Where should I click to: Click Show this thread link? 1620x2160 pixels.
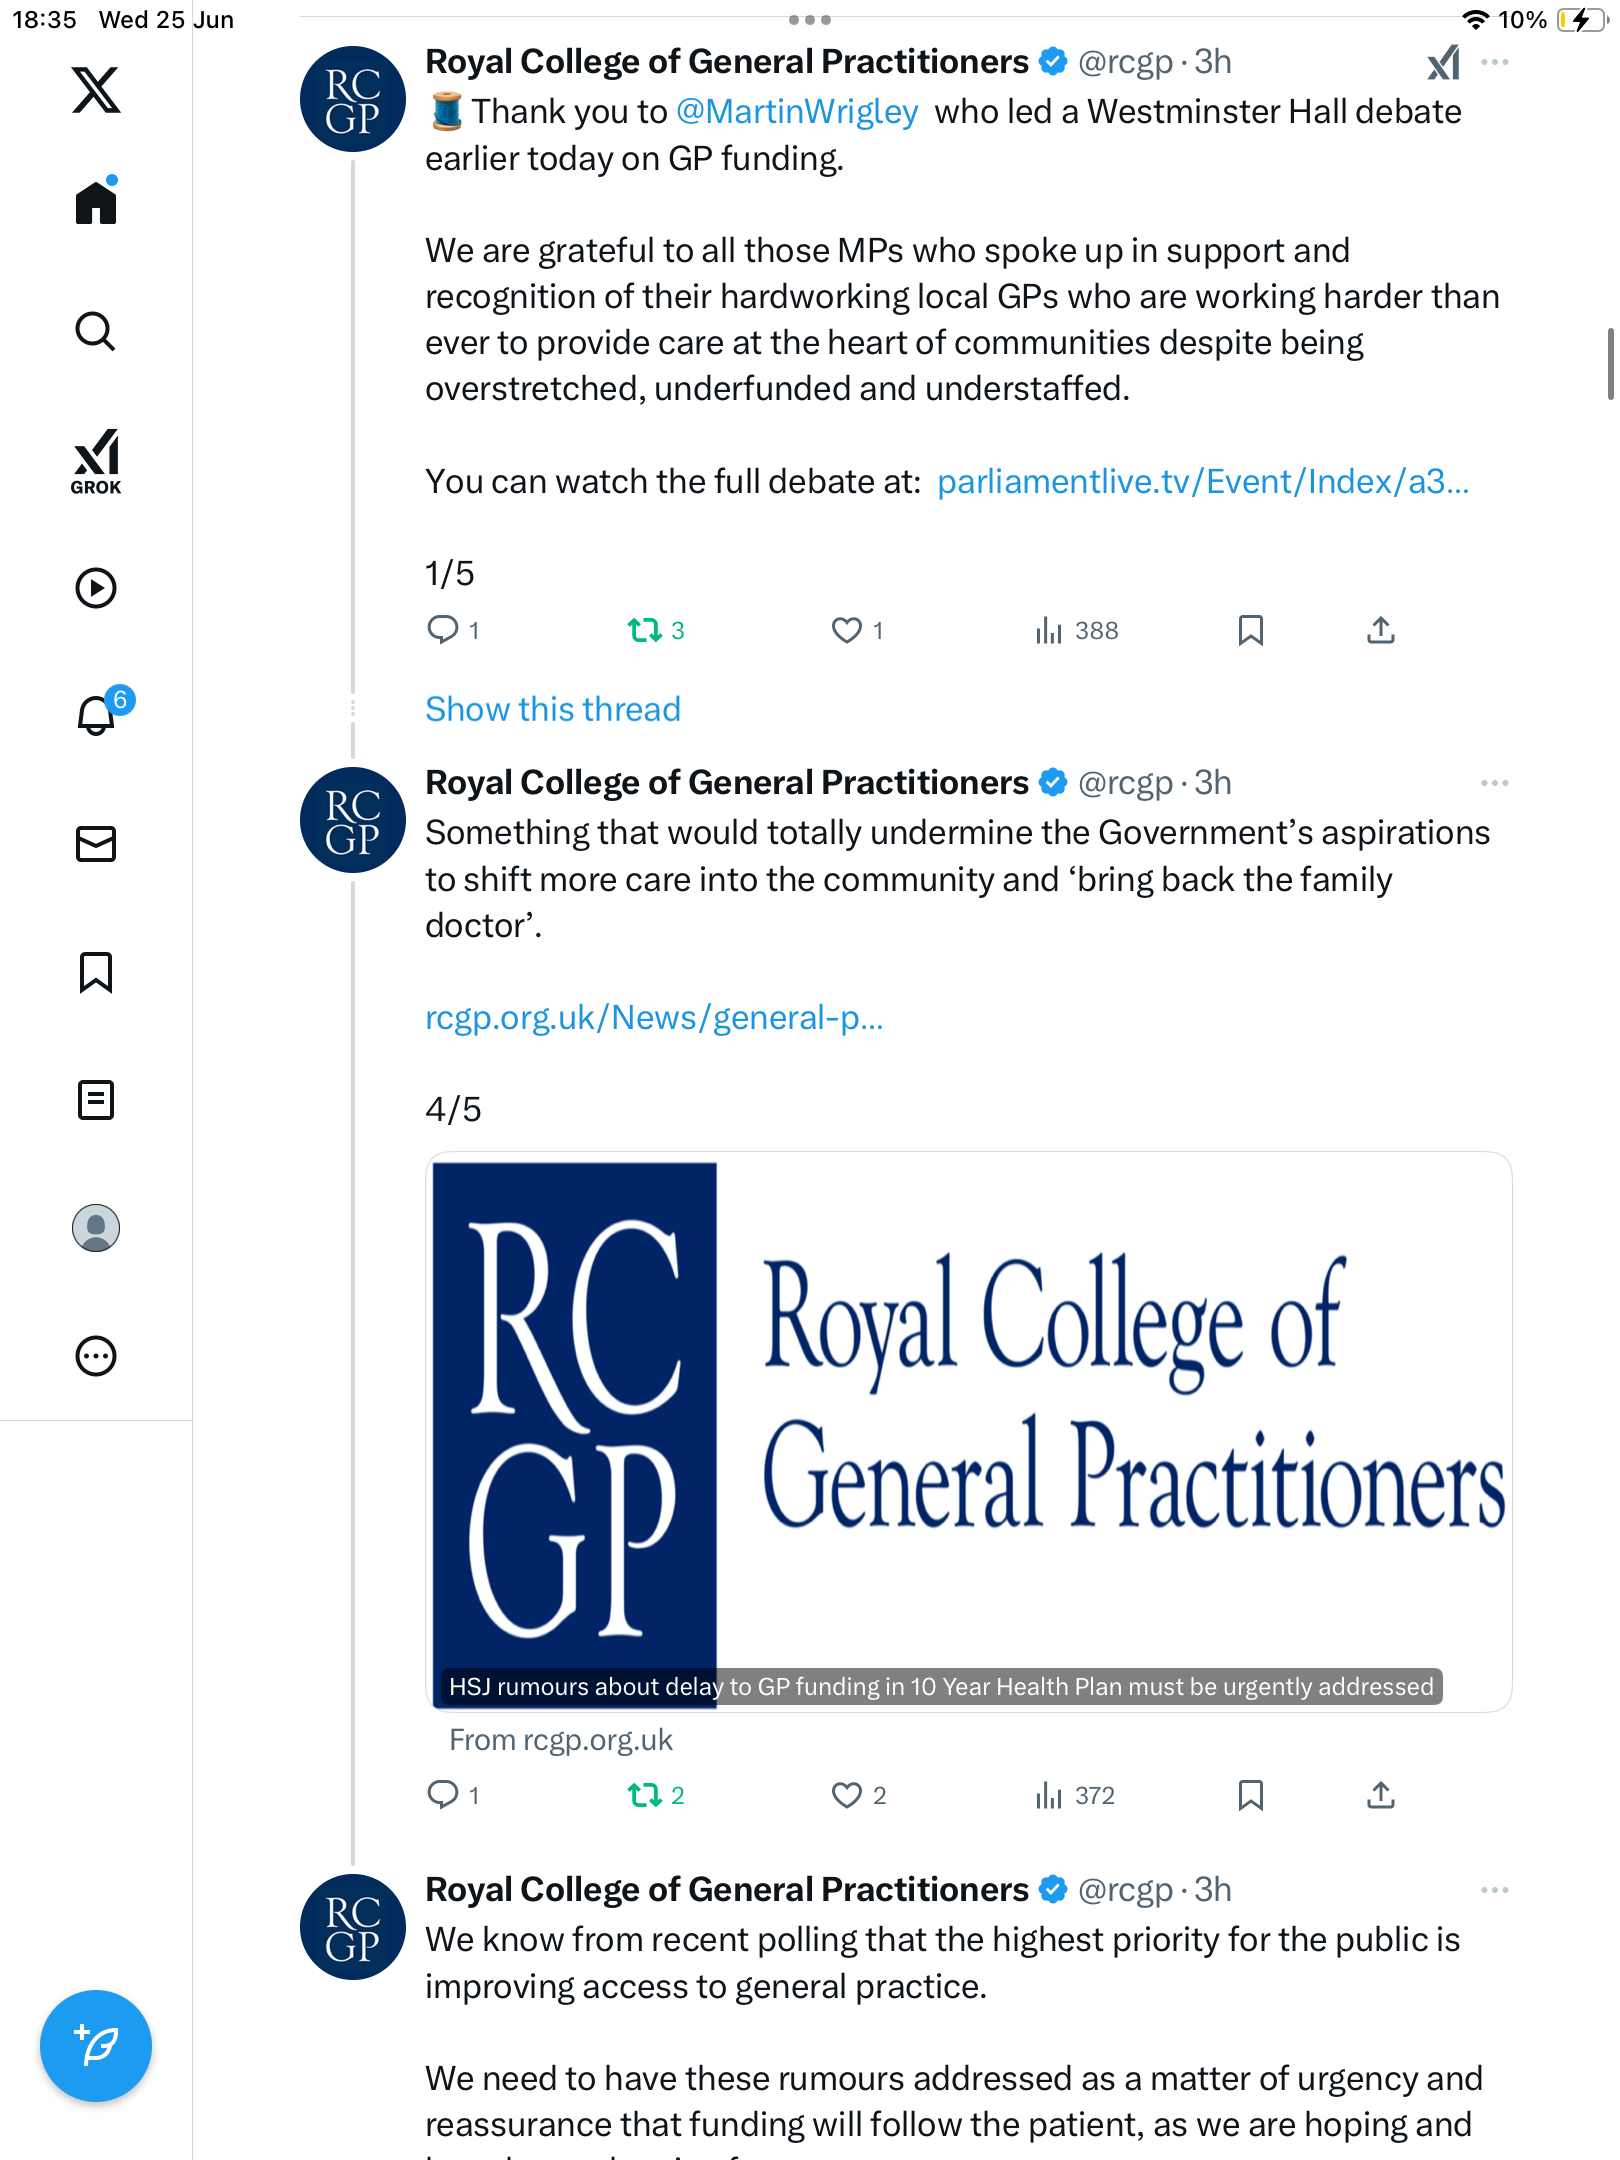click(553, 709)
